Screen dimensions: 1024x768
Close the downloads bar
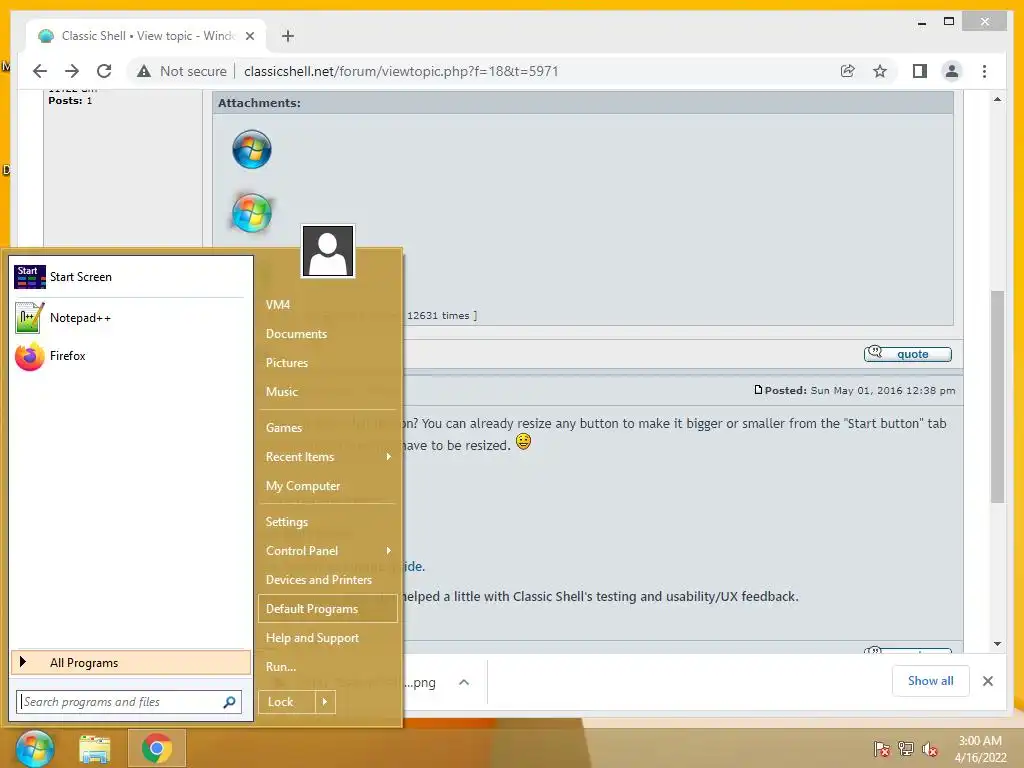[988, 681]
